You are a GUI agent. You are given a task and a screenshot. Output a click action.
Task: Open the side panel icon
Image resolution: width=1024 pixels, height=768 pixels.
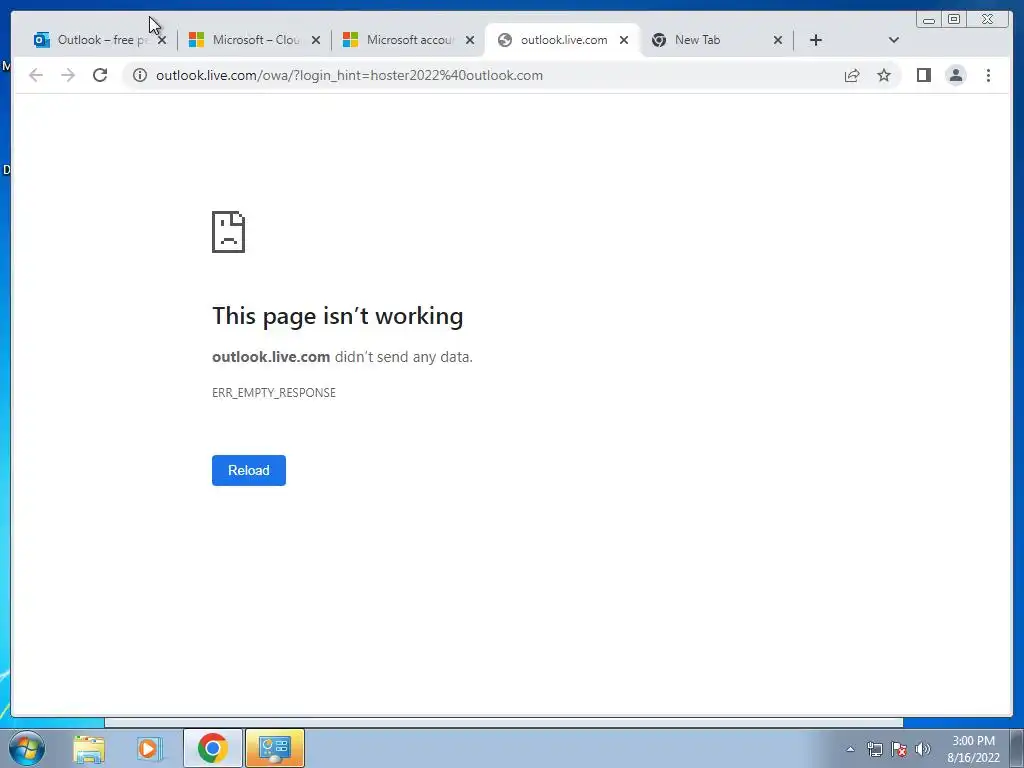pos(923,75)
